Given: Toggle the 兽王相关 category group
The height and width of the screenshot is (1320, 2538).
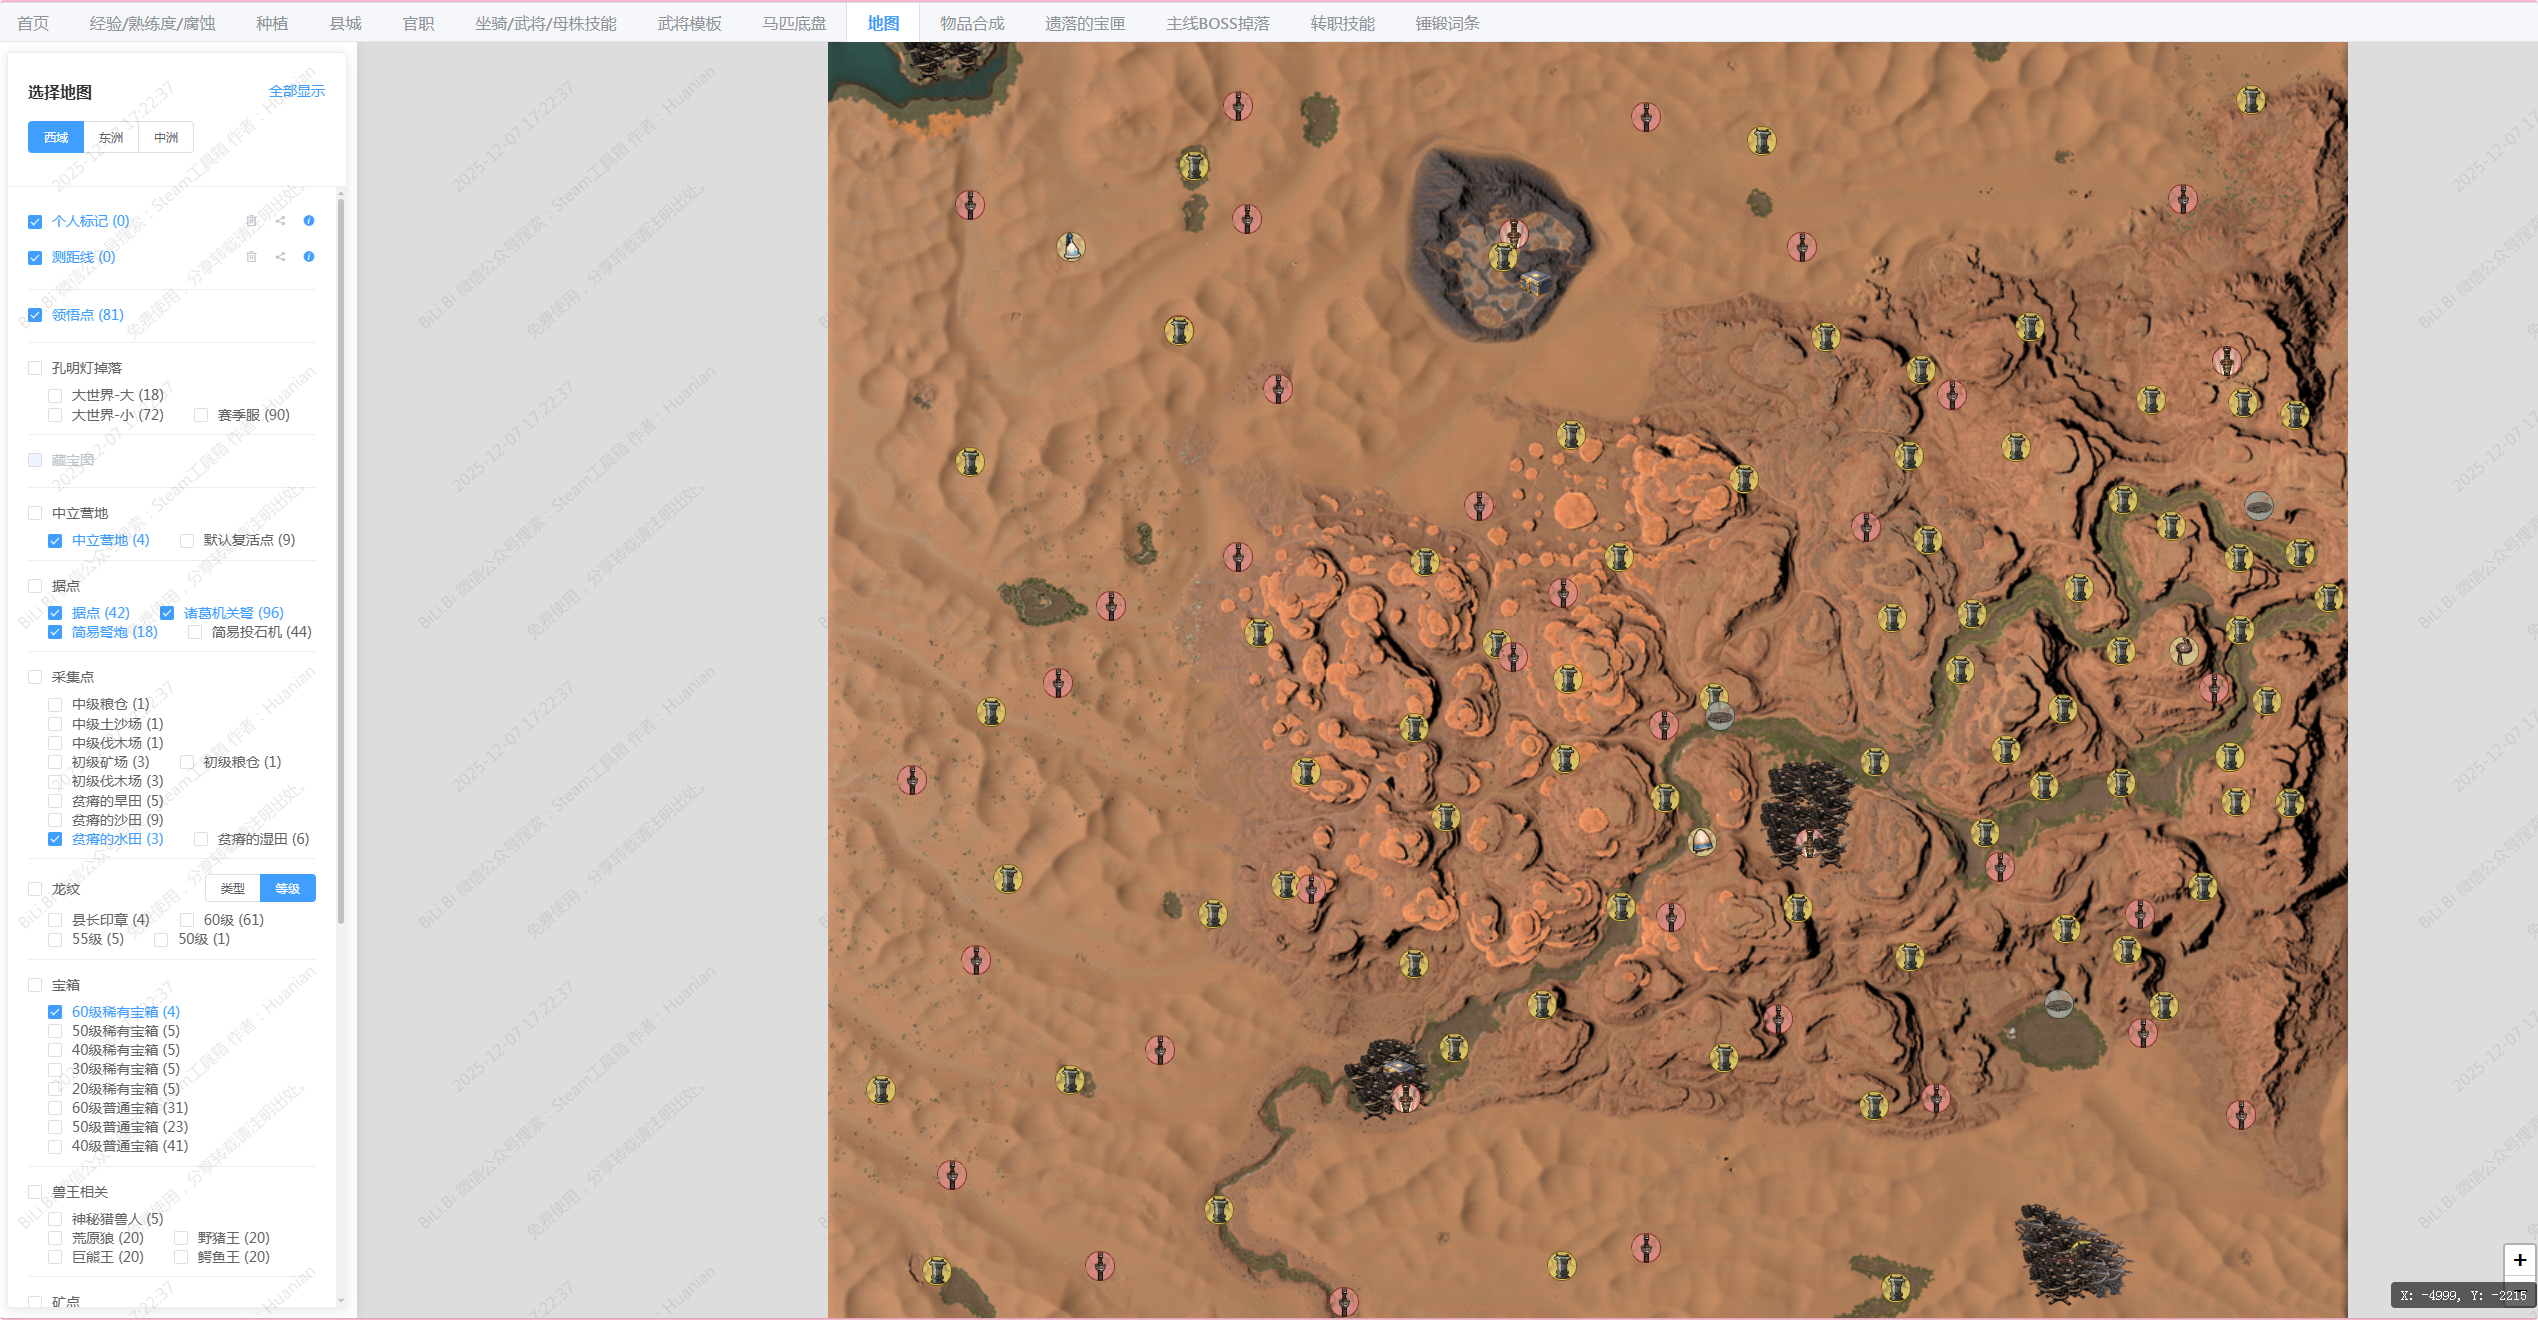Looking at the screenshot, I should [35, 1192].
